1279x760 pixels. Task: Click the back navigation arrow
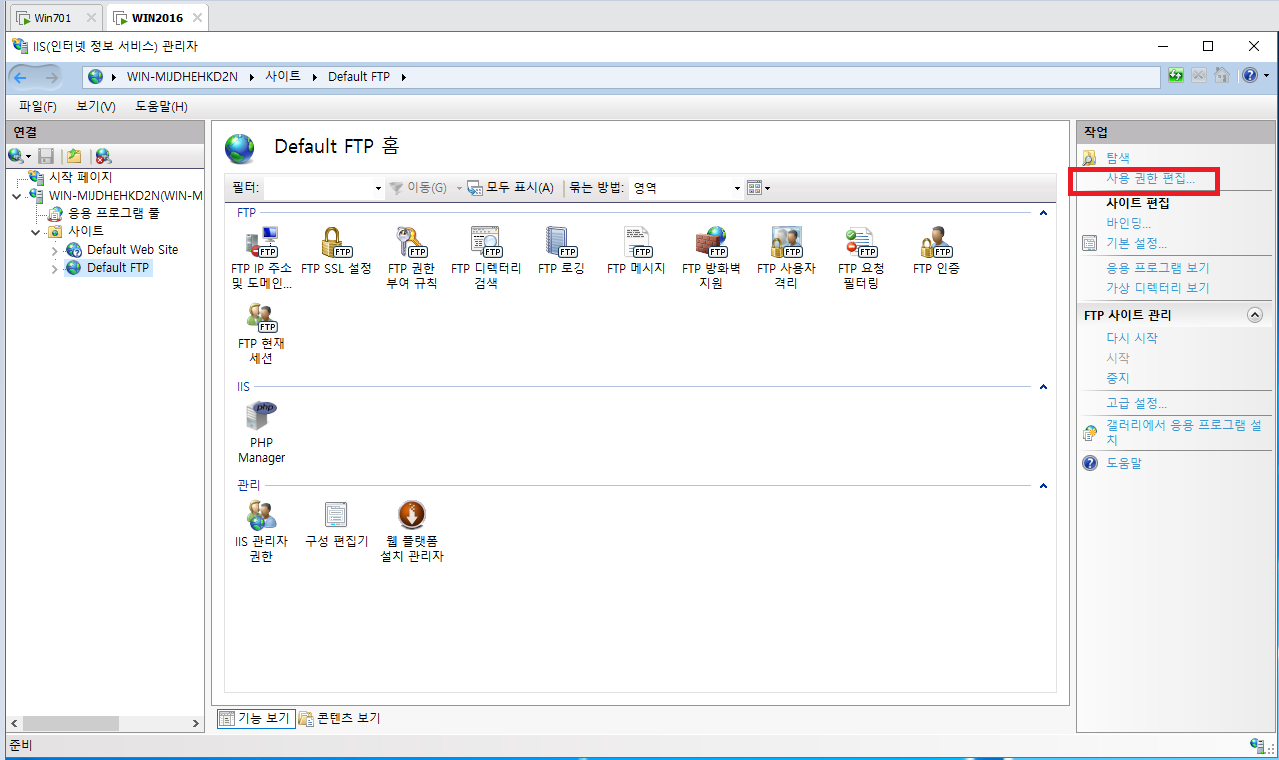click(22, 77)
